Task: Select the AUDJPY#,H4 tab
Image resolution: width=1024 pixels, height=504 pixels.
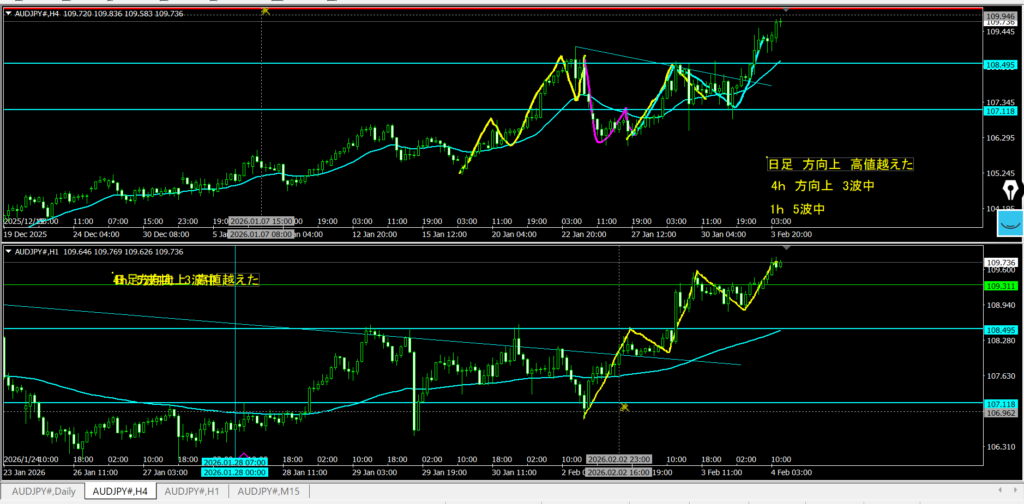Action: pos(120,491)
